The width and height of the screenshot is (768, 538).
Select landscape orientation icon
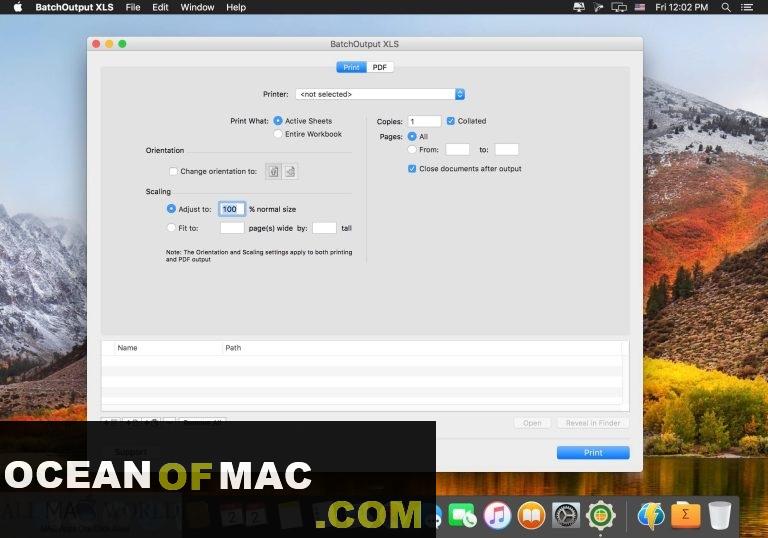pyautogui.click(x=290, y=171)
